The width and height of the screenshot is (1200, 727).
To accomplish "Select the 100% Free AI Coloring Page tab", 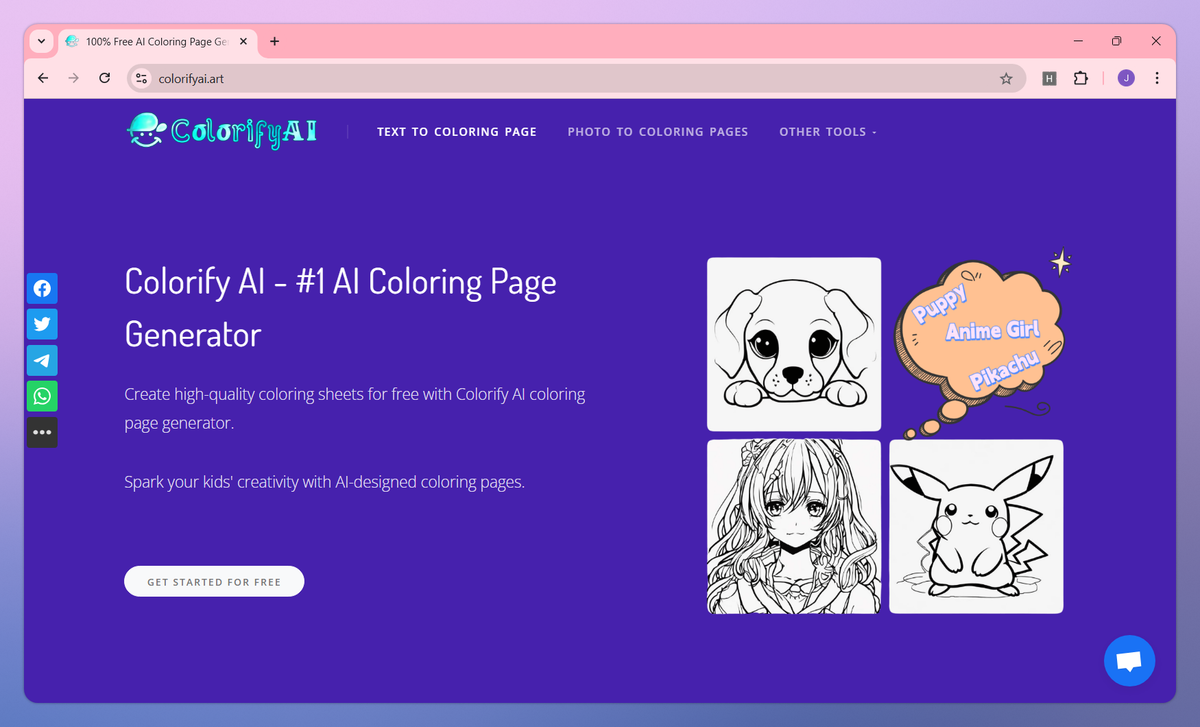I will click(x=155, y=41).
